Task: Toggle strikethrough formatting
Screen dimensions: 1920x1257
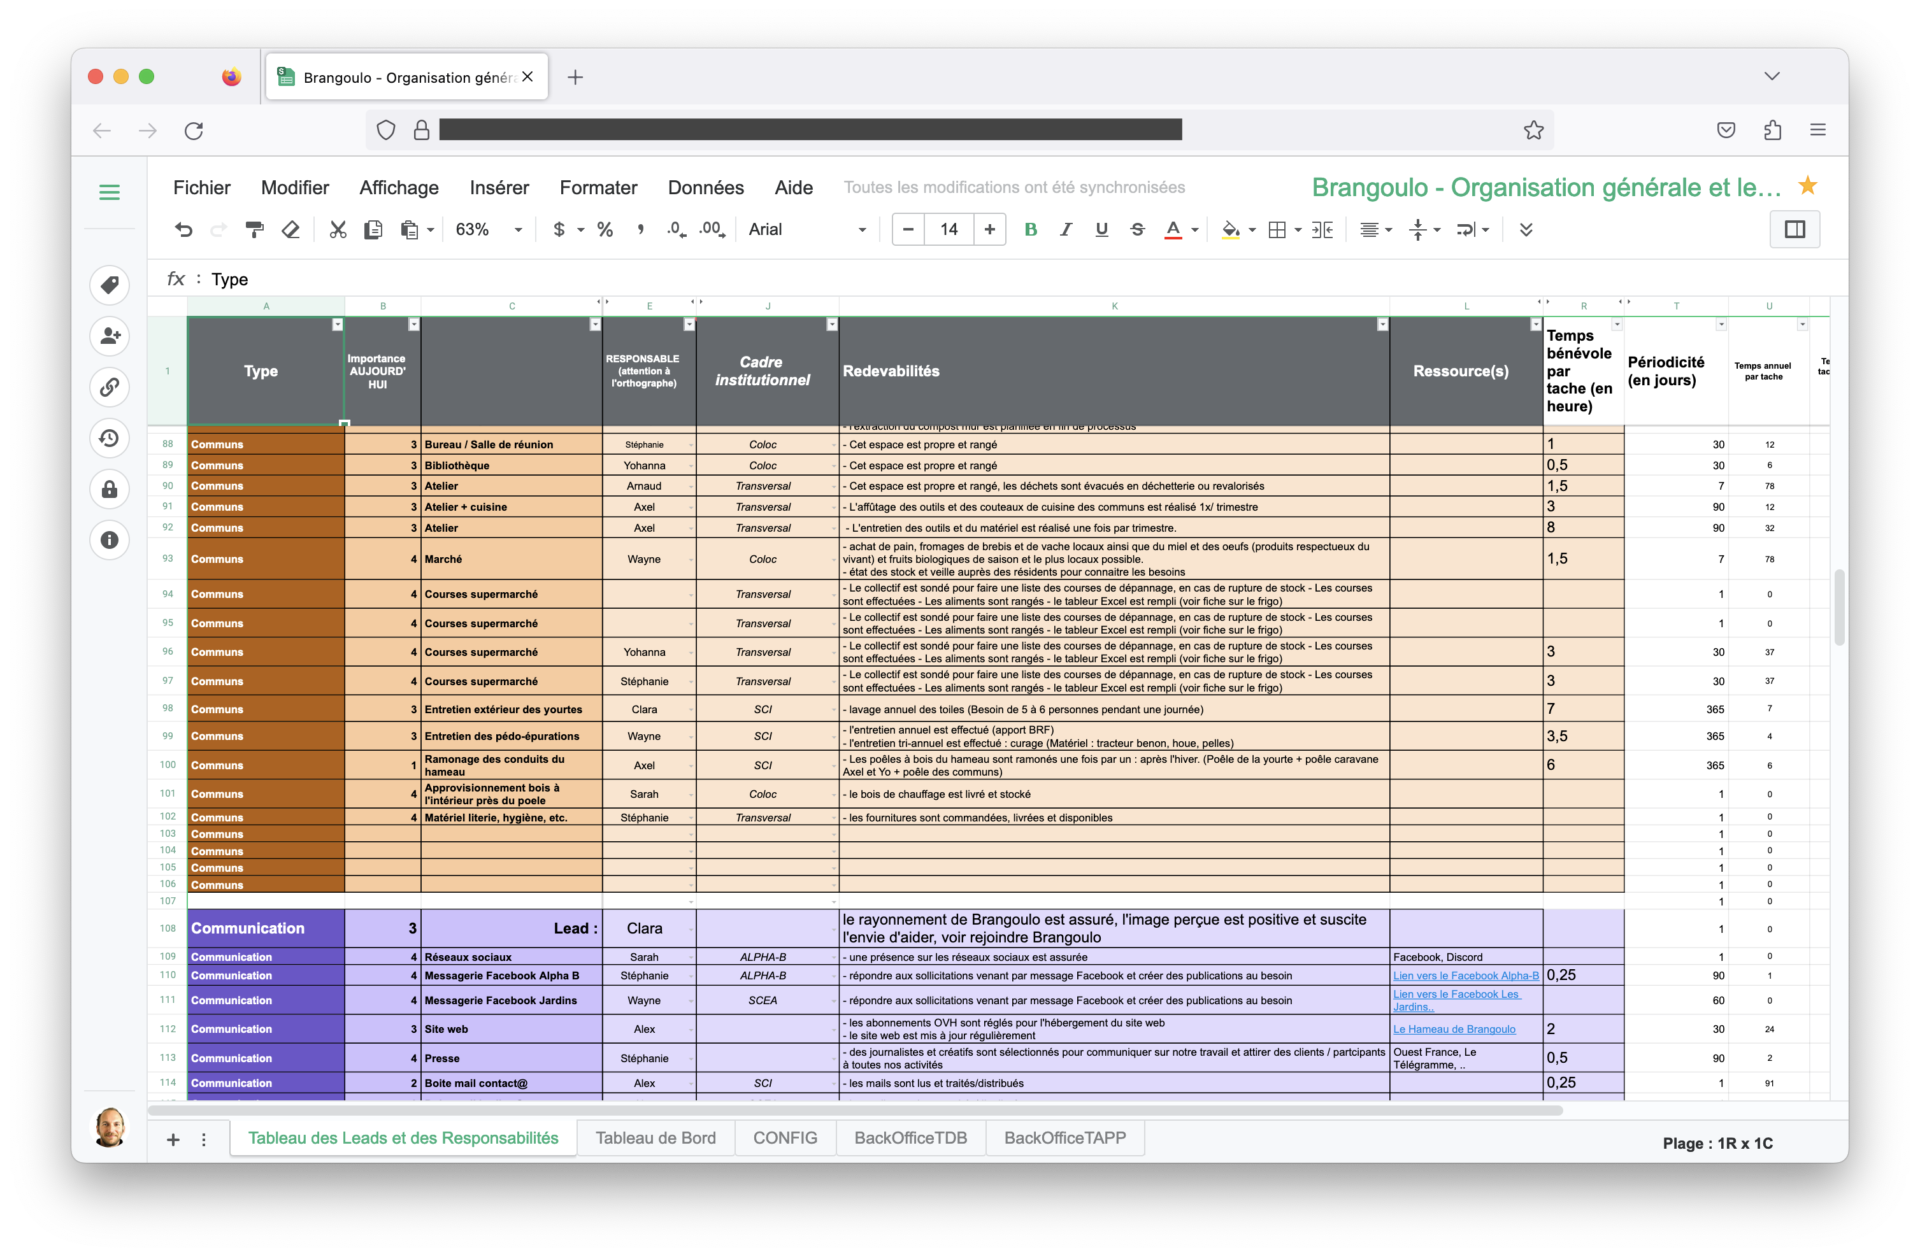Action: [x=1137, y=229]
